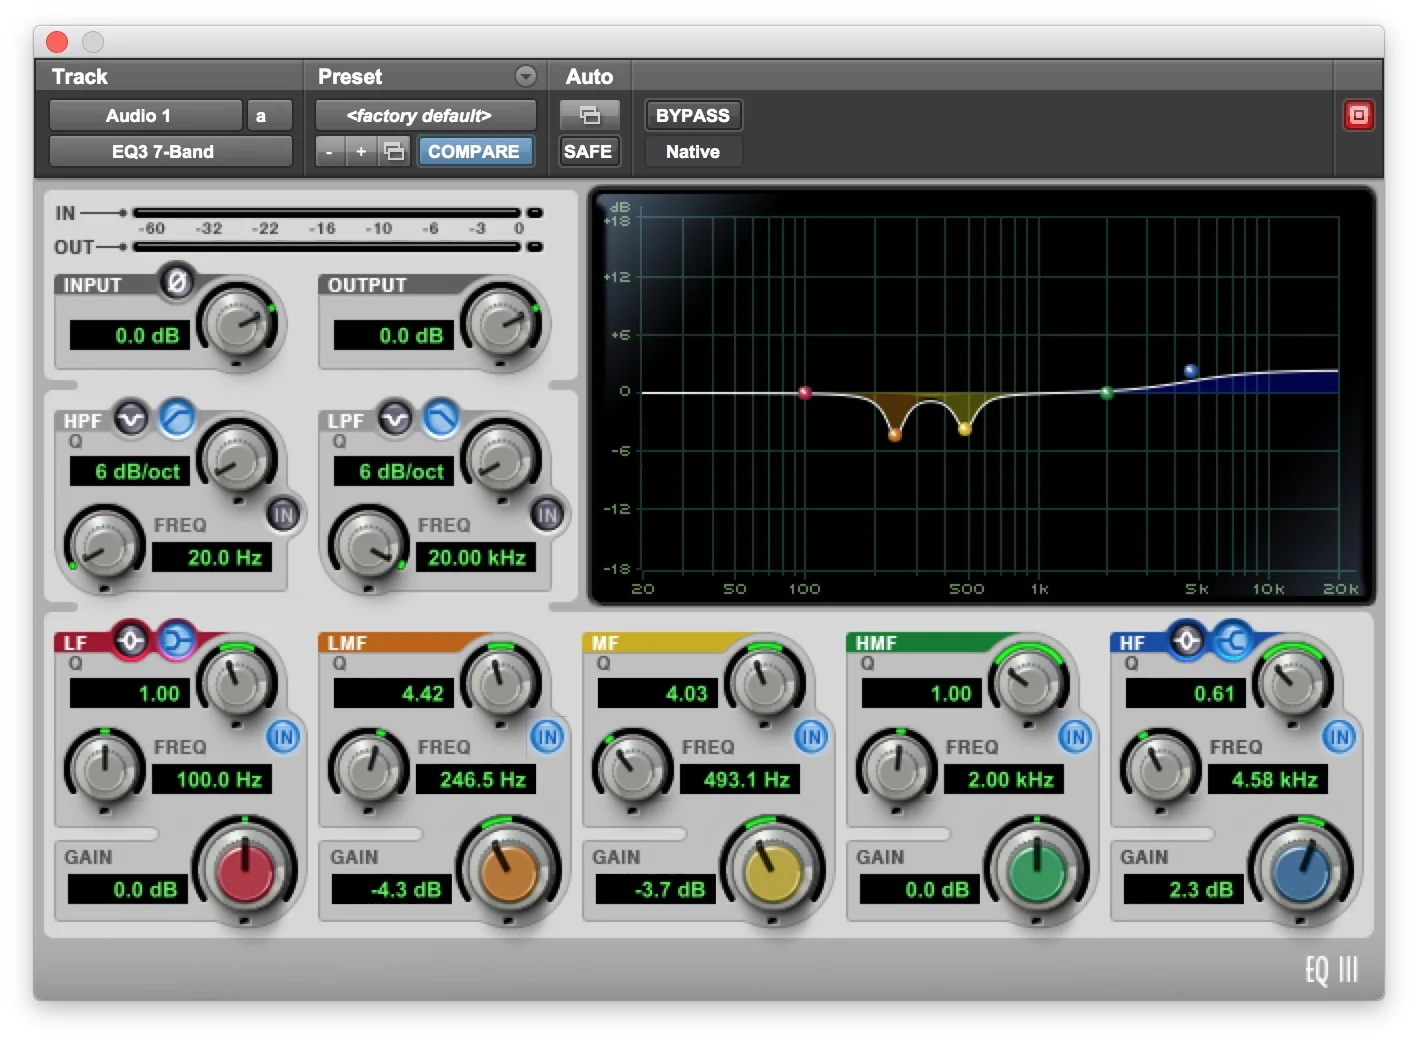This screenshot has height=1042, width=1418.
Task: Toggle the MF band IN button
Action: pyautogui.click(x=811, y=737)
